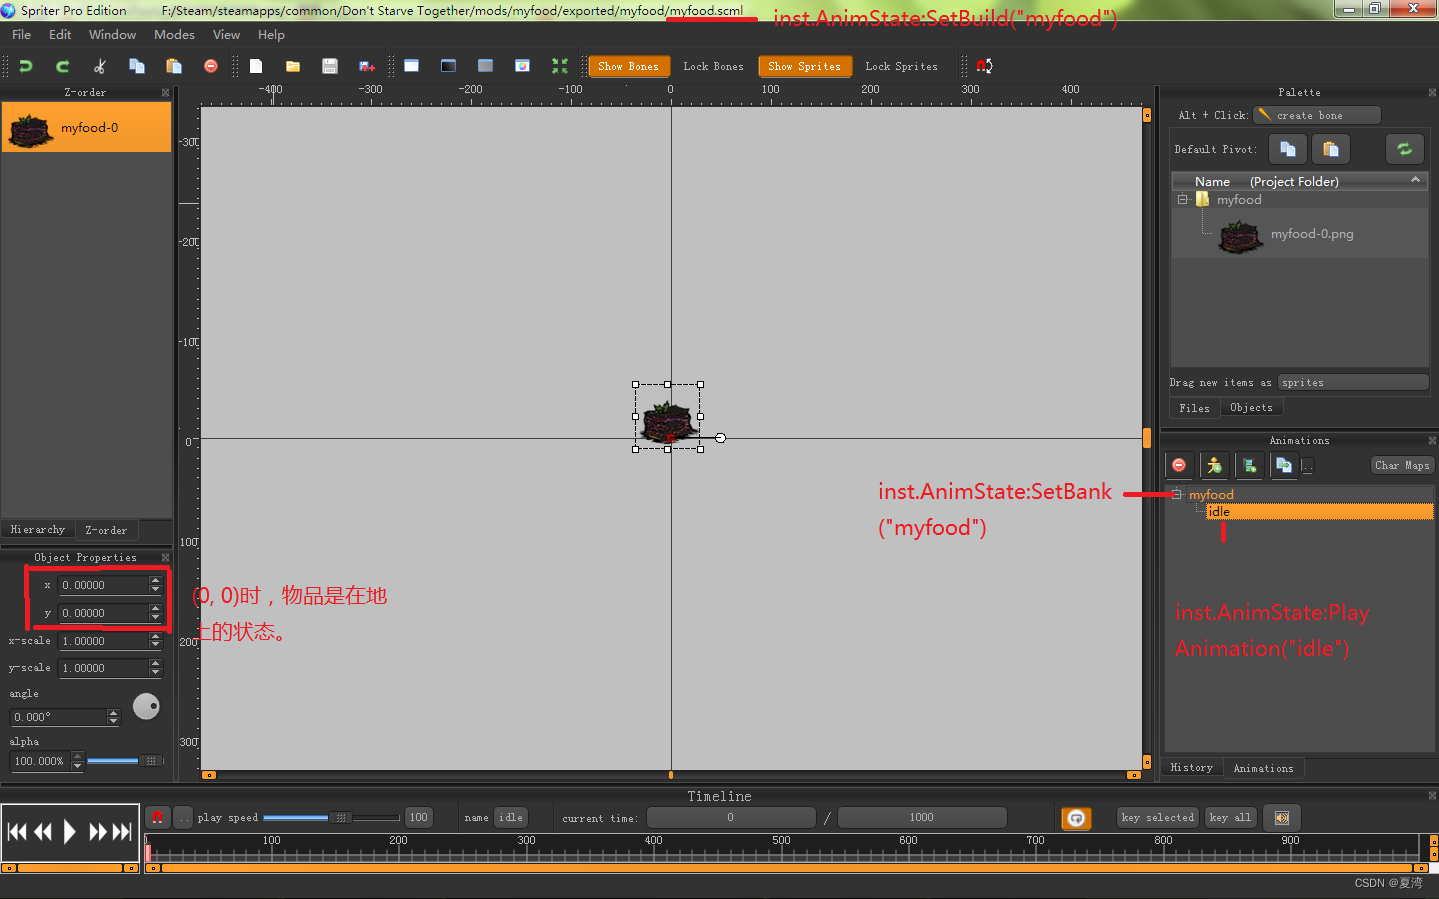
Task: Jump to animation end with skip-forward button
Action: click(122, 832)
